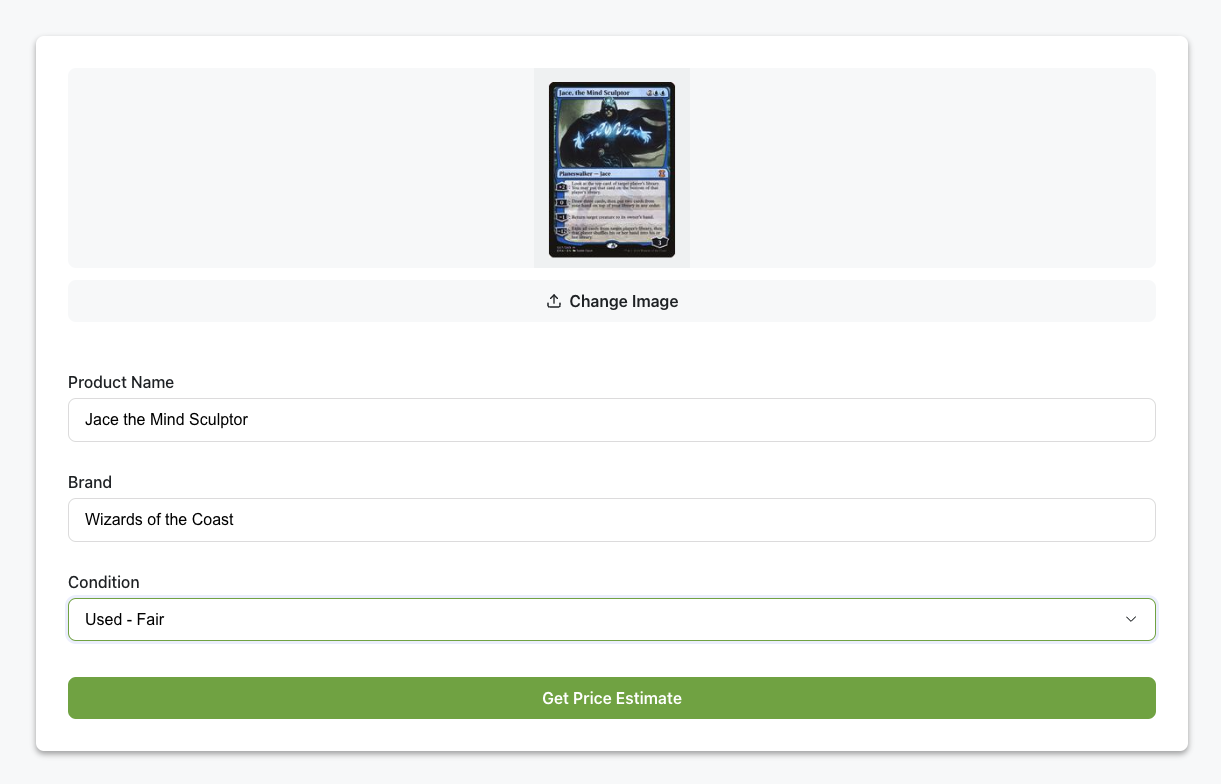Click the Condition label text
Viewport: 1221px width, 784px height.
104,582
